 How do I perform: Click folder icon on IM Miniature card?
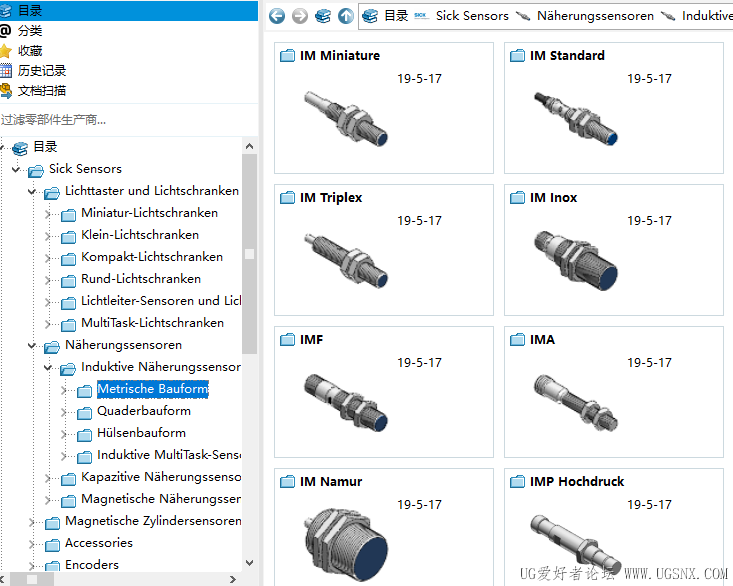click(287, 56)
